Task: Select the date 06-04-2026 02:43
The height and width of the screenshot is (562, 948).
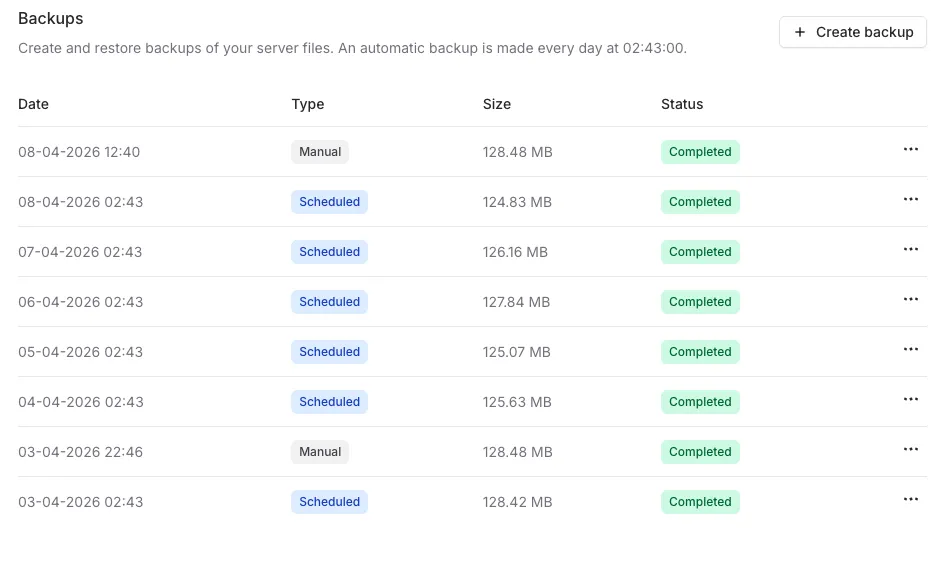Action: [80, 302]
